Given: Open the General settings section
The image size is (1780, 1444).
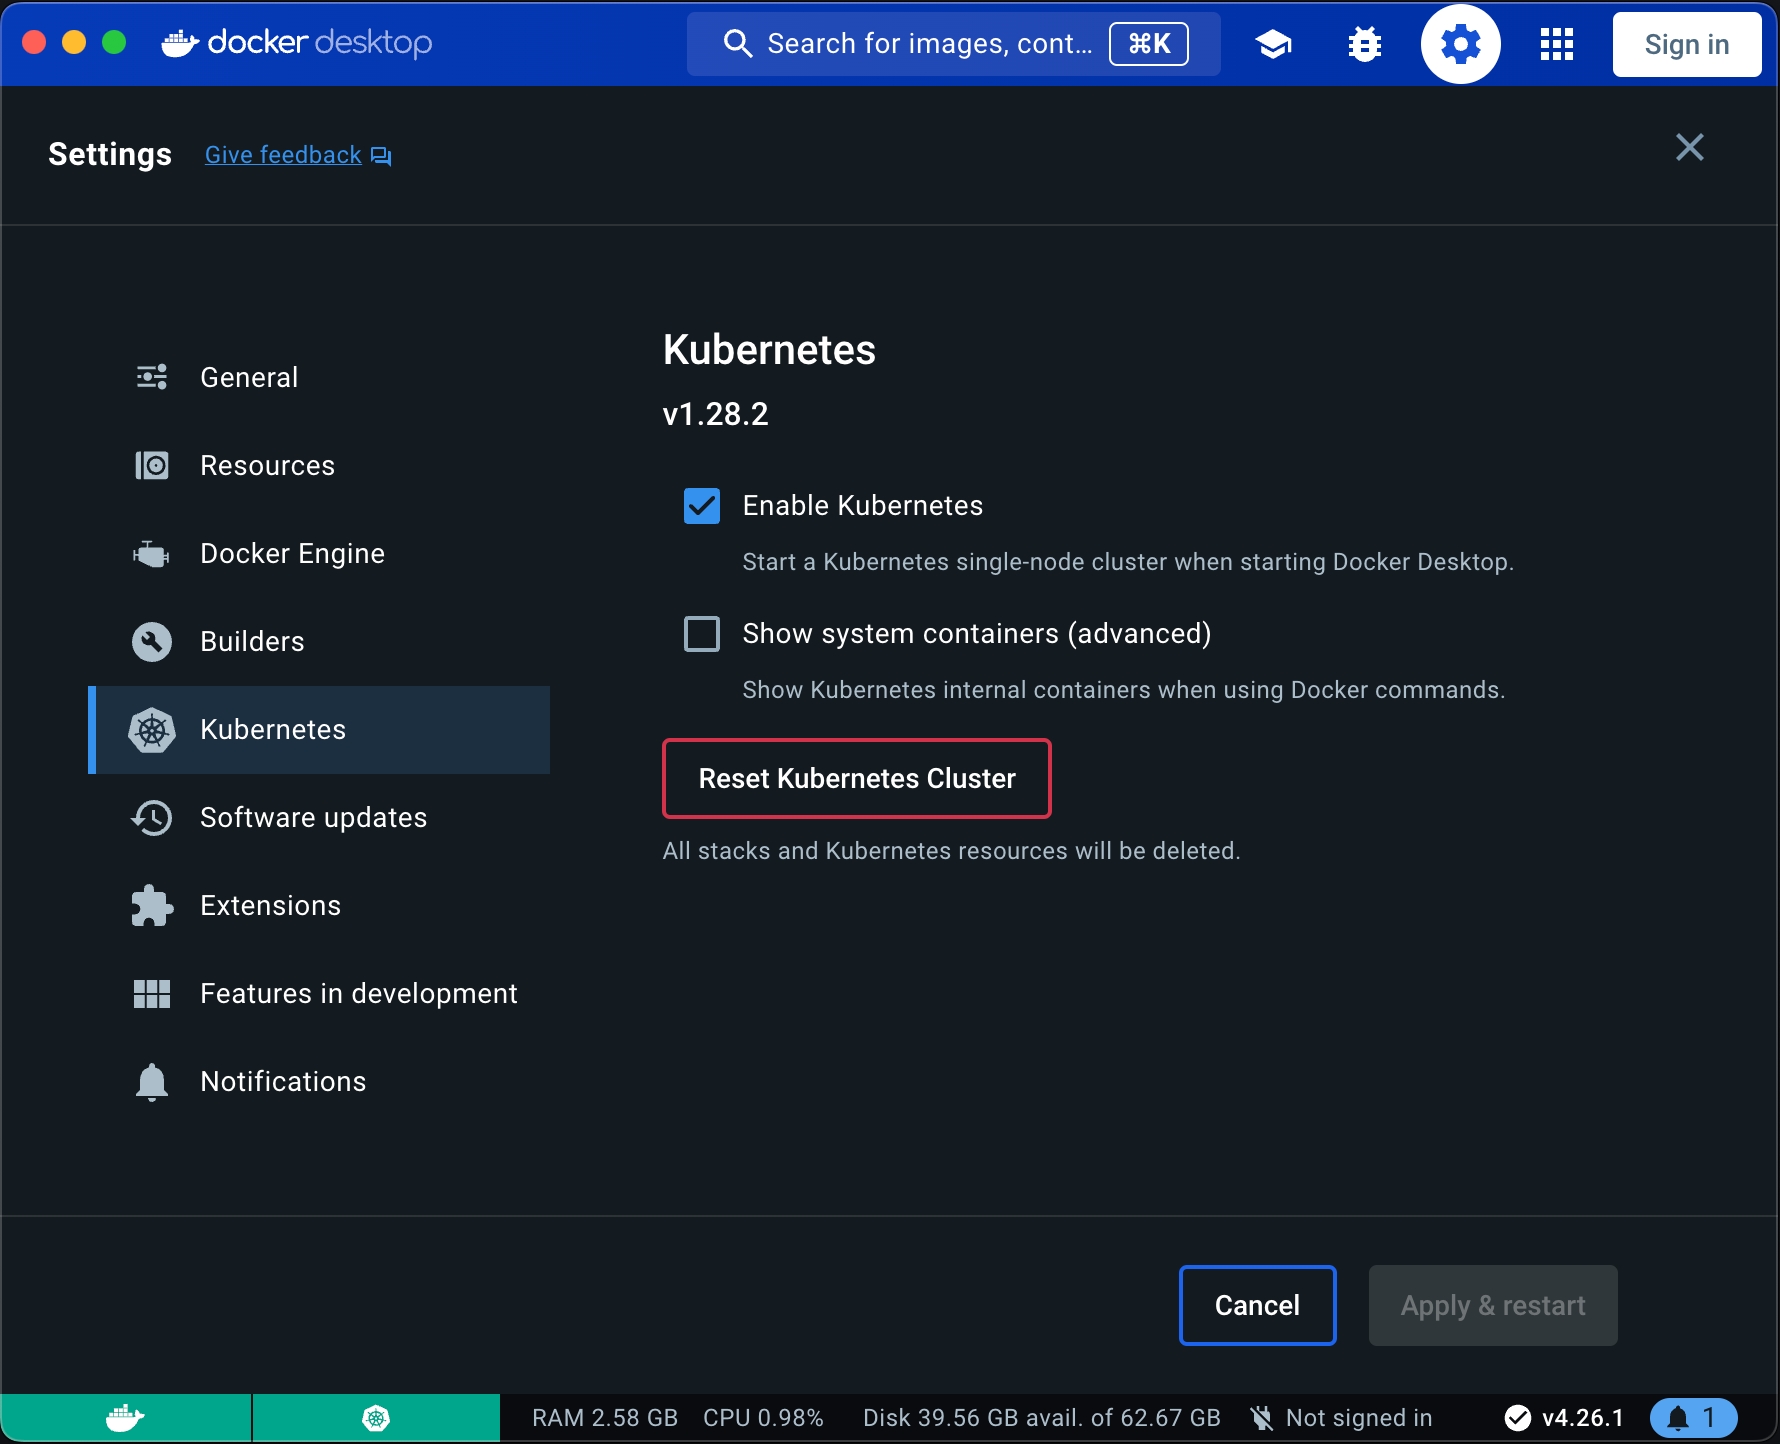Looking at the screenshot, I should click(x=249, y=378).
